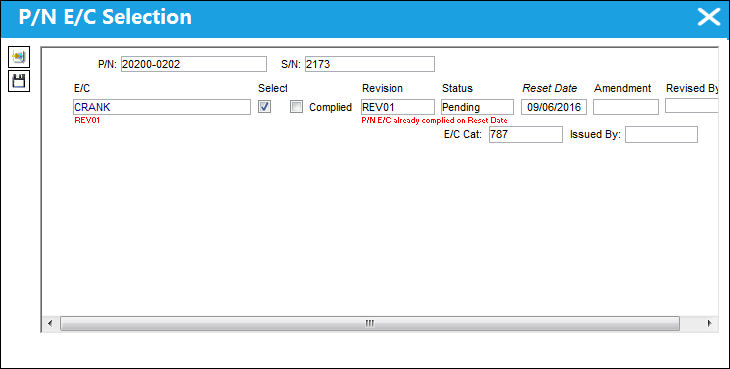Click the empty Issued By field

pos(661,135)
